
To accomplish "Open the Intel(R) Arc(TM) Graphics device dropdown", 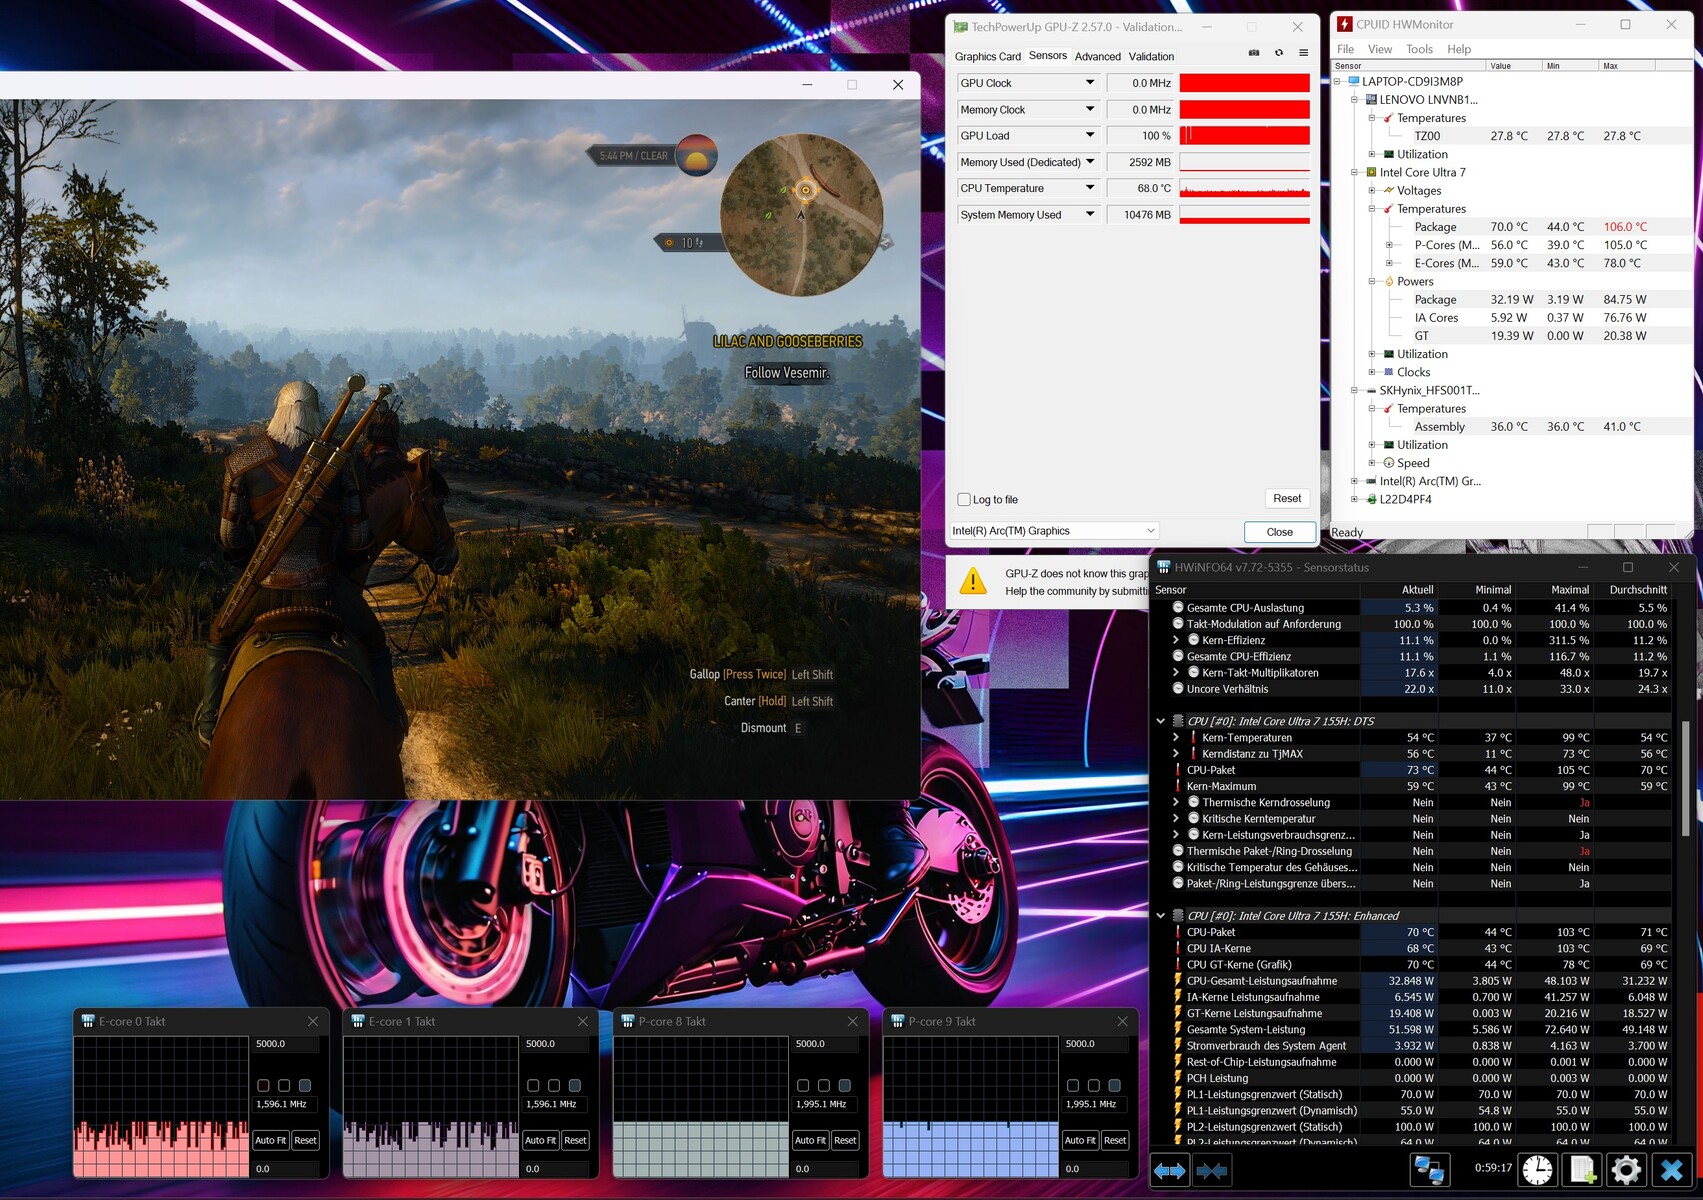I will coord(1054,531).
